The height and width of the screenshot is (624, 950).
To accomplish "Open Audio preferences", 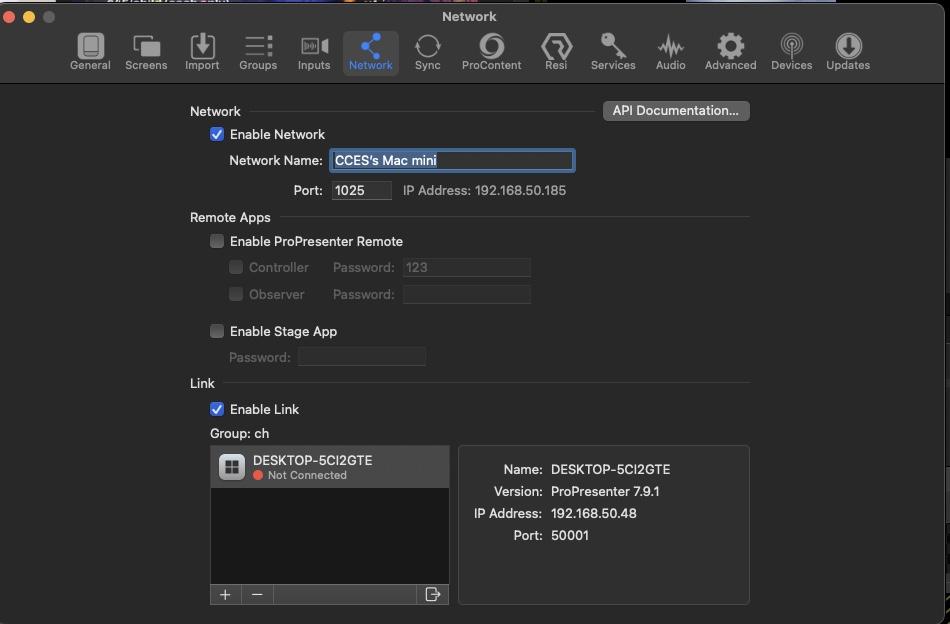I will click(x=670, y=52).
